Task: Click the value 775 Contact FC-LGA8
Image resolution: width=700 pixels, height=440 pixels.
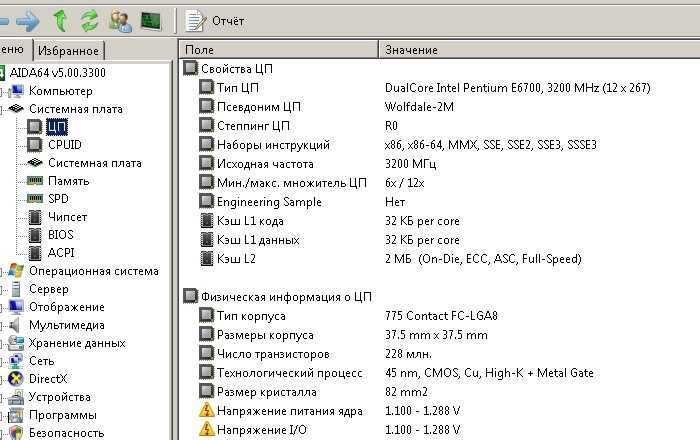Action: [x=441, y=316]
